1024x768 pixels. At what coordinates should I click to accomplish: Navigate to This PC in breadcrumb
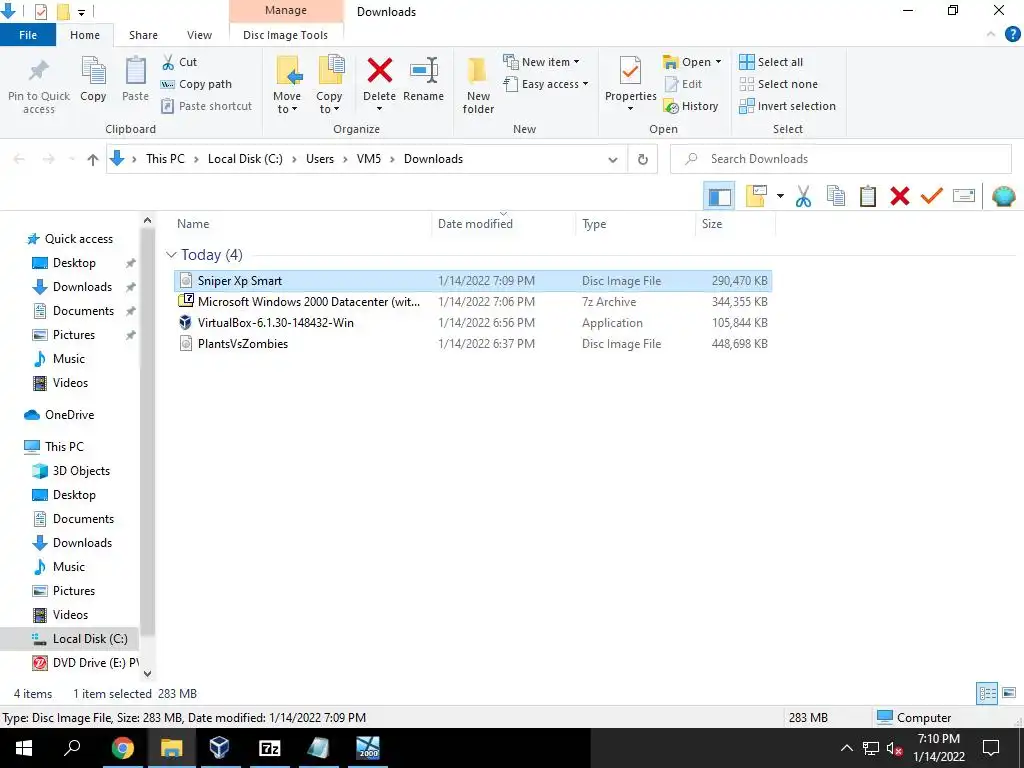165,159
